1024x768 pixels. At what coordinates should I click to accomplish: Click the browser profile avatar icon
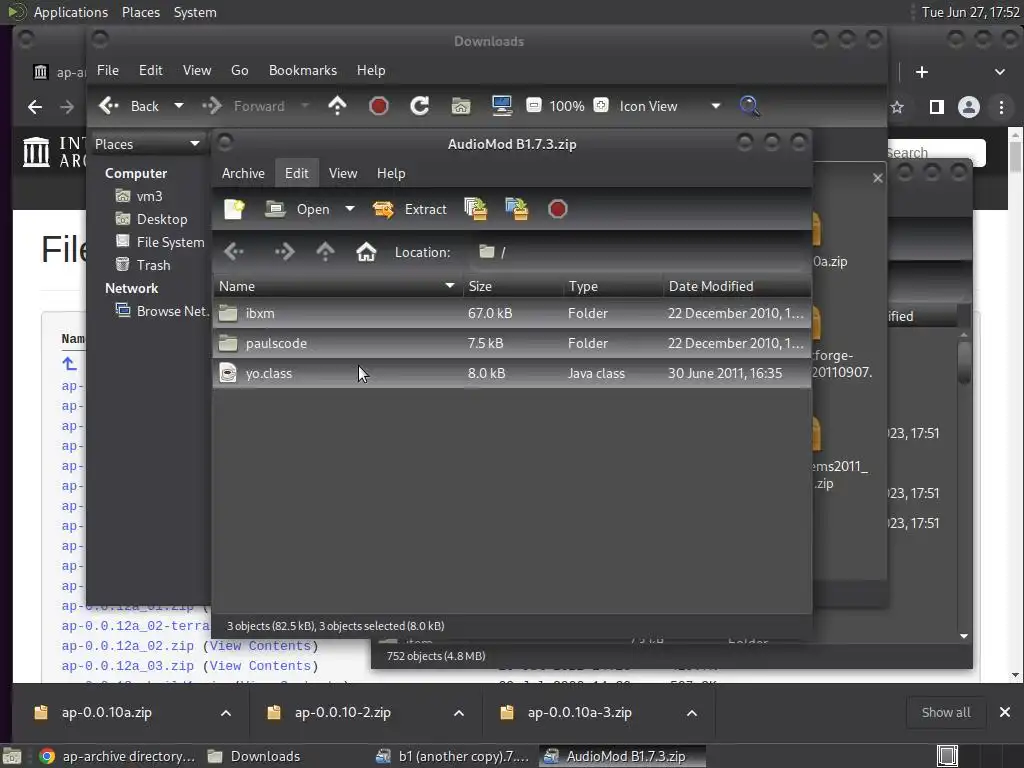point(968,107)
